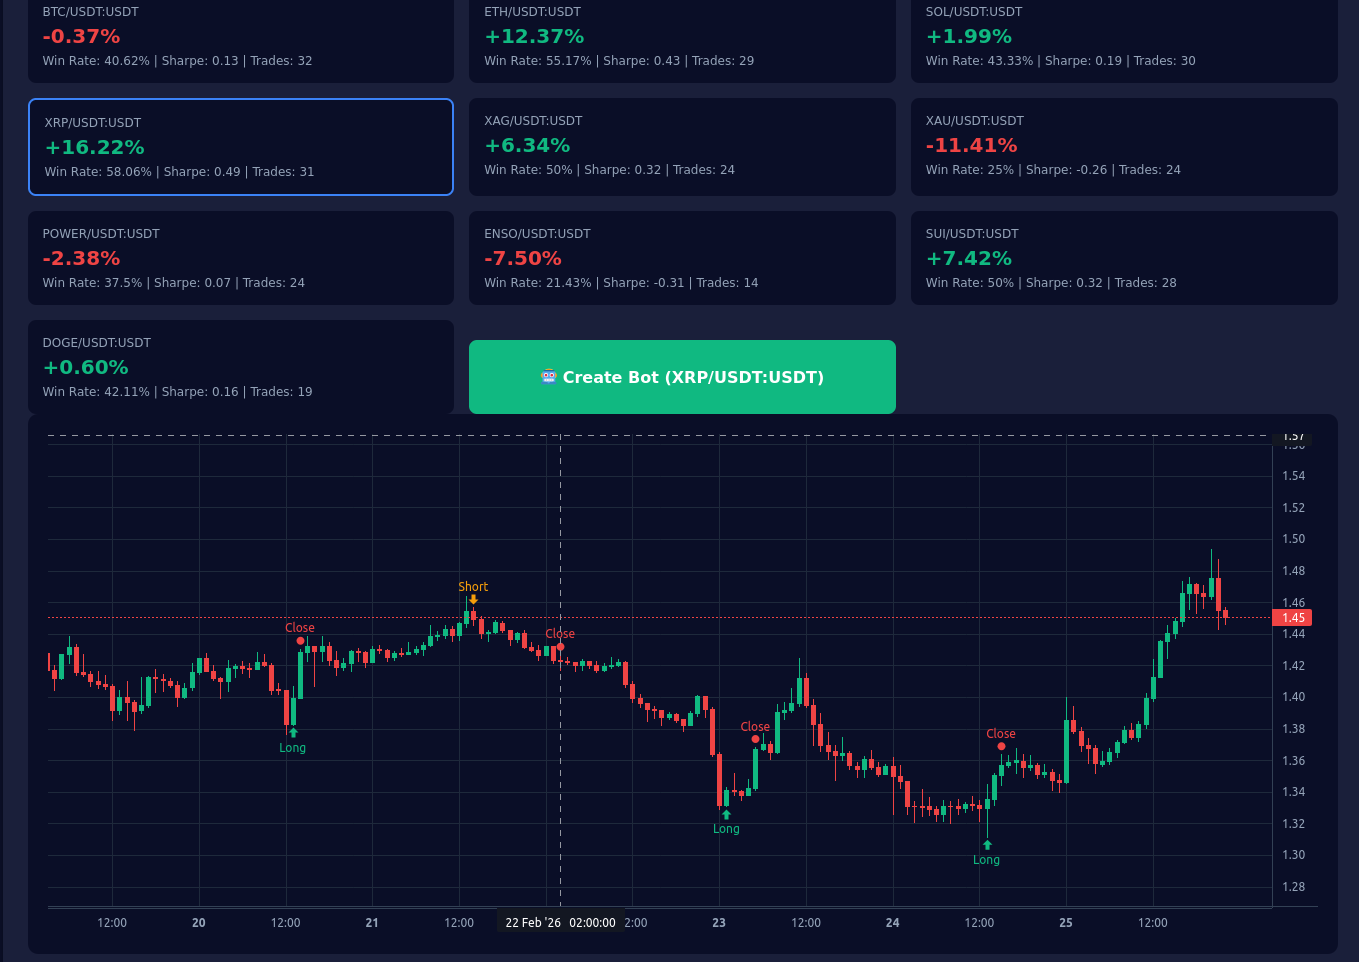Click the green Long arrow on Feb 23
The image size is (1359, 962).
pos(726,814)
